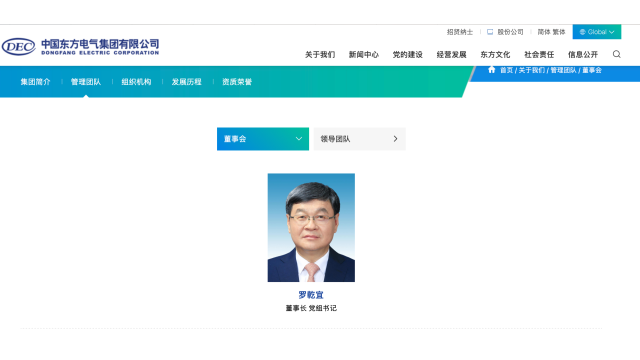
Task: Click the chevron on 领导团队 selector
Action: pyautogui.click(x=395, y=139)
